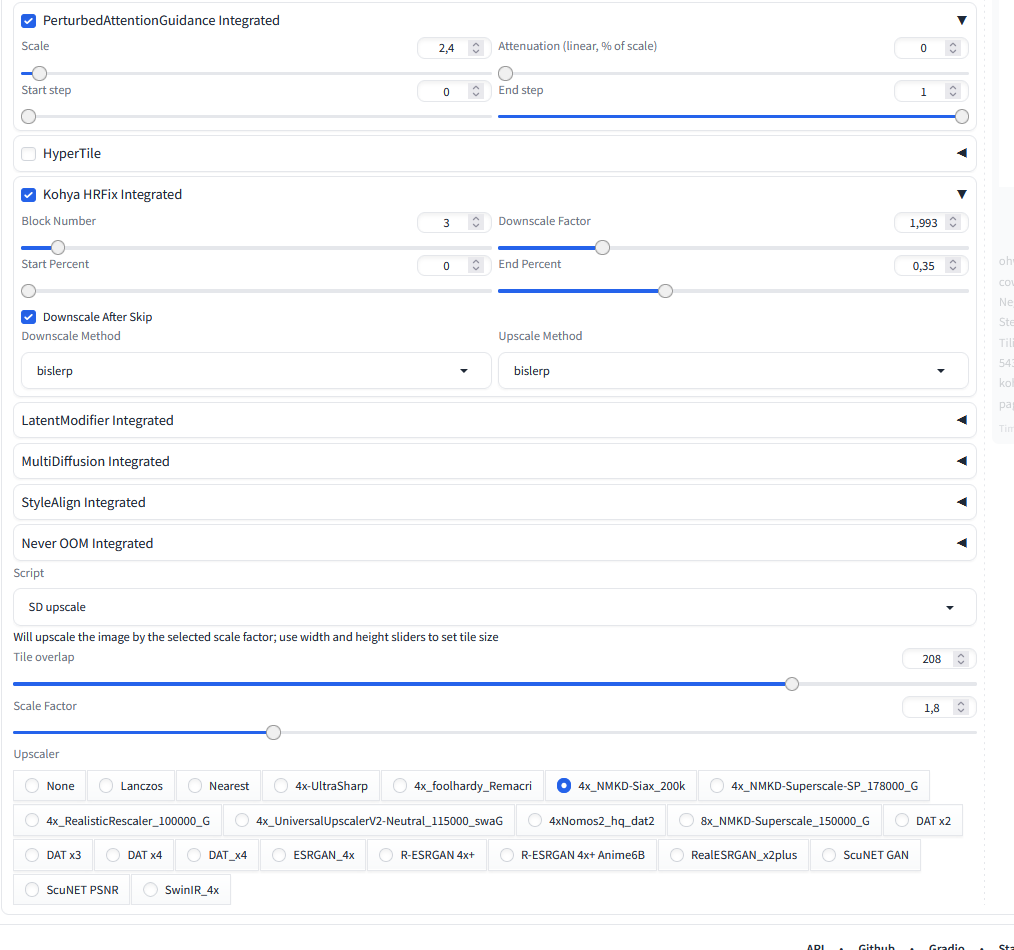Choose R-ESRGAN 4x+ upscaler
The width and height of the screenshot is (1014, 950).
click(x=427, y=855)
